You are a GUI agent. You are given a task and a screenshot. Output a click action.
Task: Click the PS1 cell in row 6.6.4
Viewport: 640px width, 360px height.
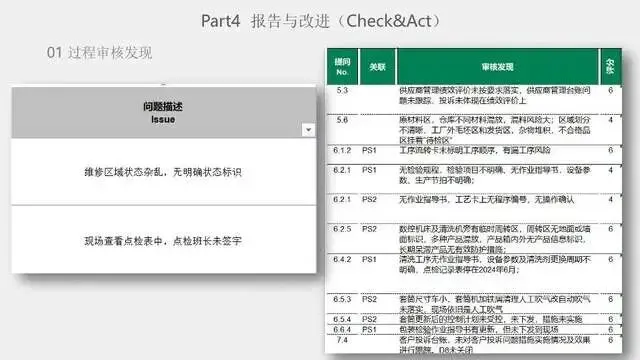coord(369,329)
